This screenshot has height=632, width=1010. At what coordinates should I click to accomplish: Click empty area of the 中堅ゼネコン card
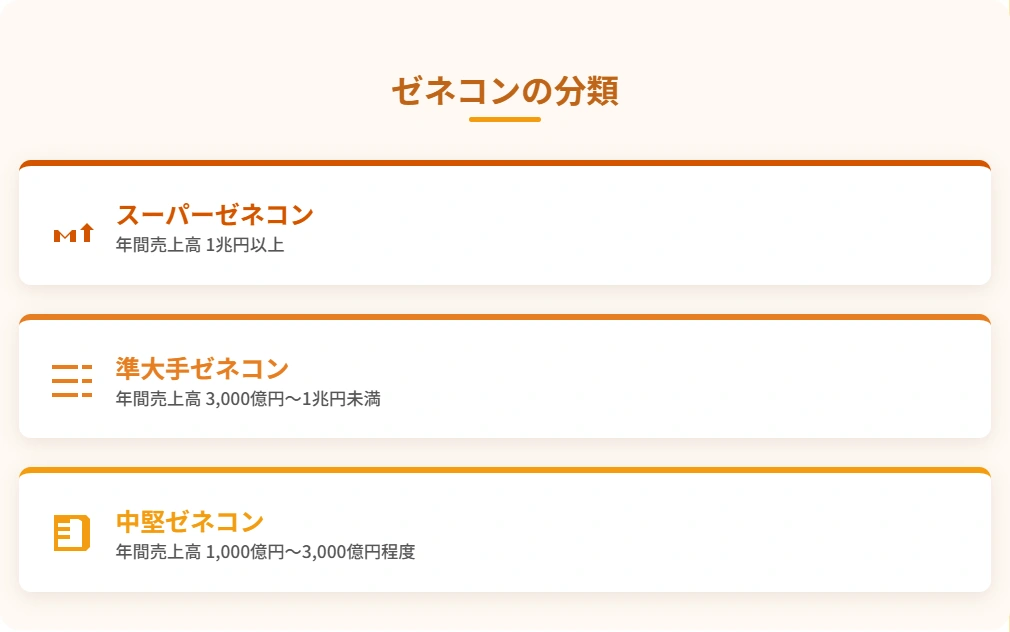[x=644, y=533]
